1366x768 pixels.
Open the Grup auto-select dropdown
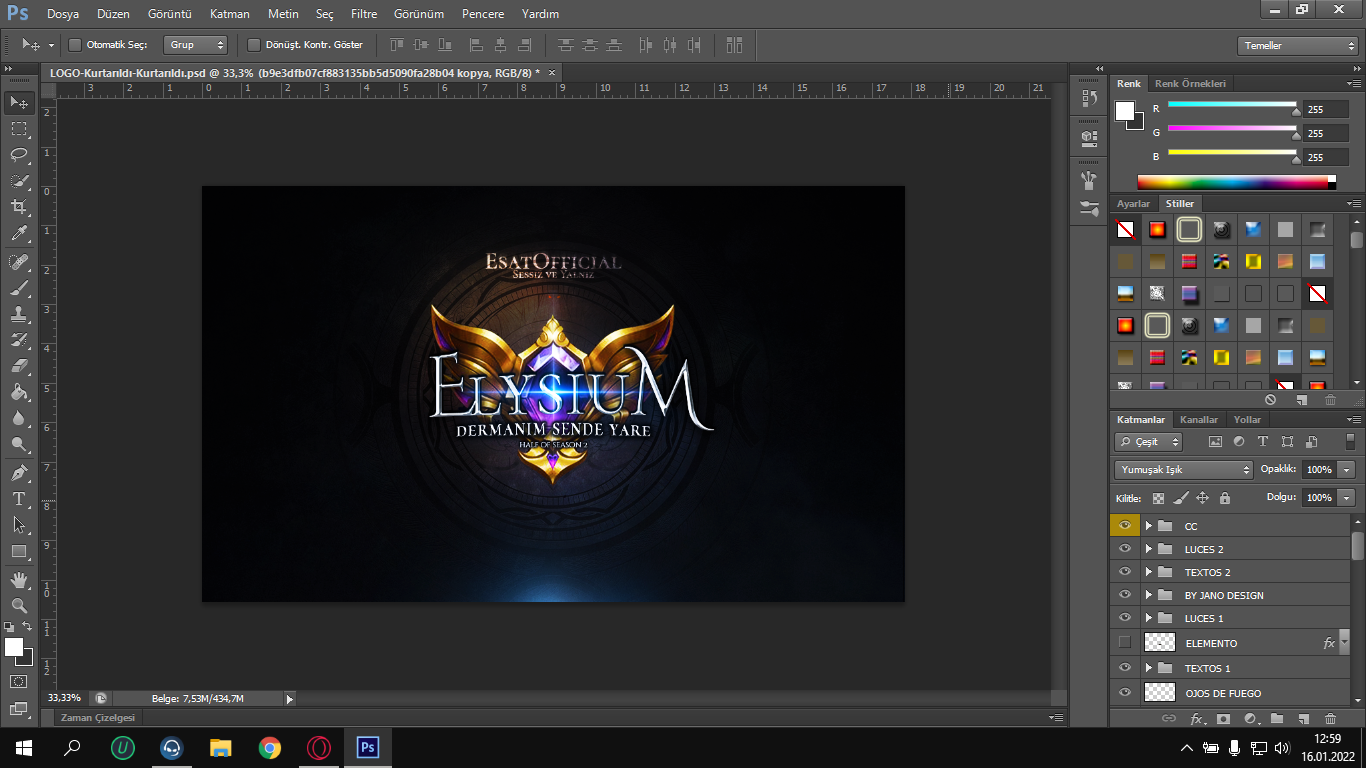click(x=195, y=45)
